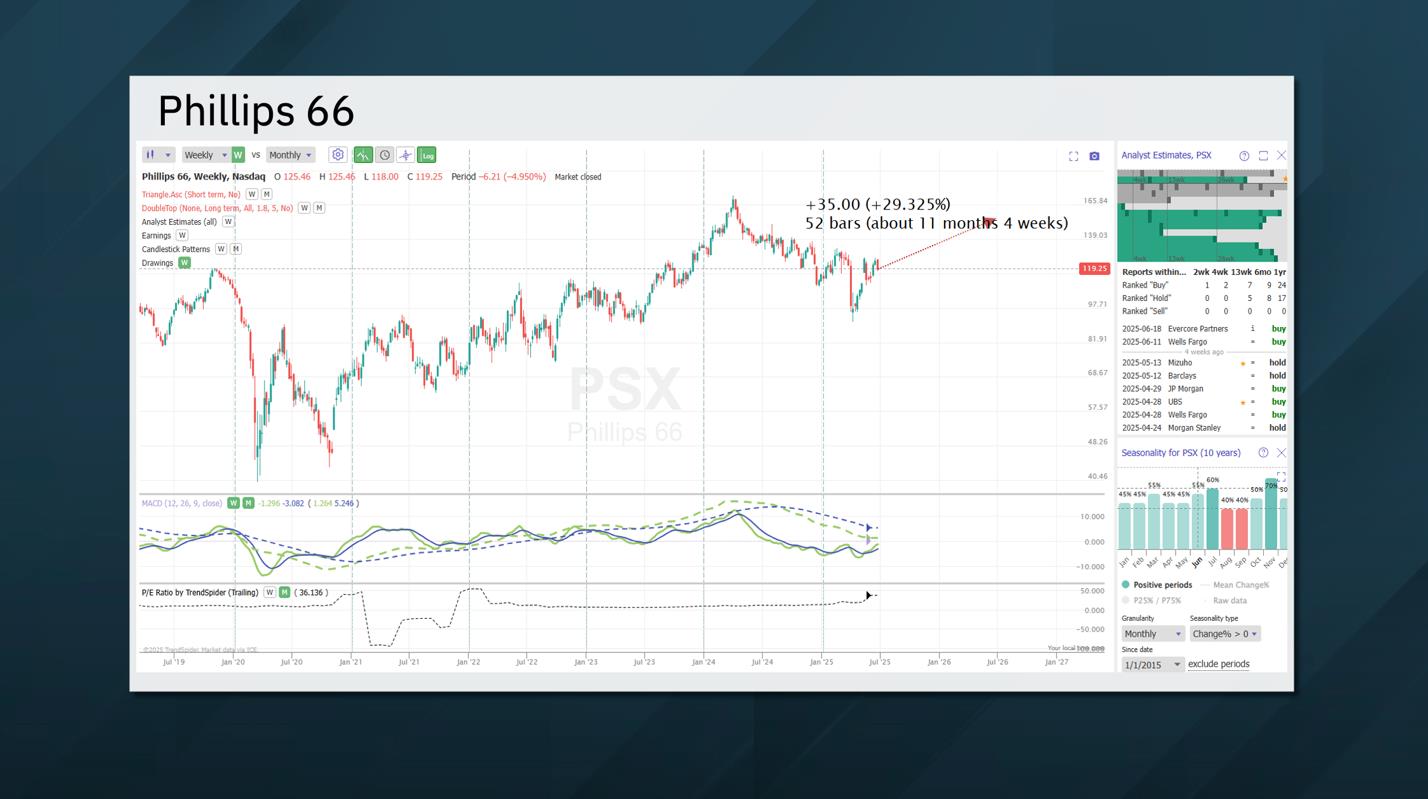The height and width of the screenshot is (799, 1428).
Task: Click the Ranked "Hold" row label
Action: click(1146, 298)
